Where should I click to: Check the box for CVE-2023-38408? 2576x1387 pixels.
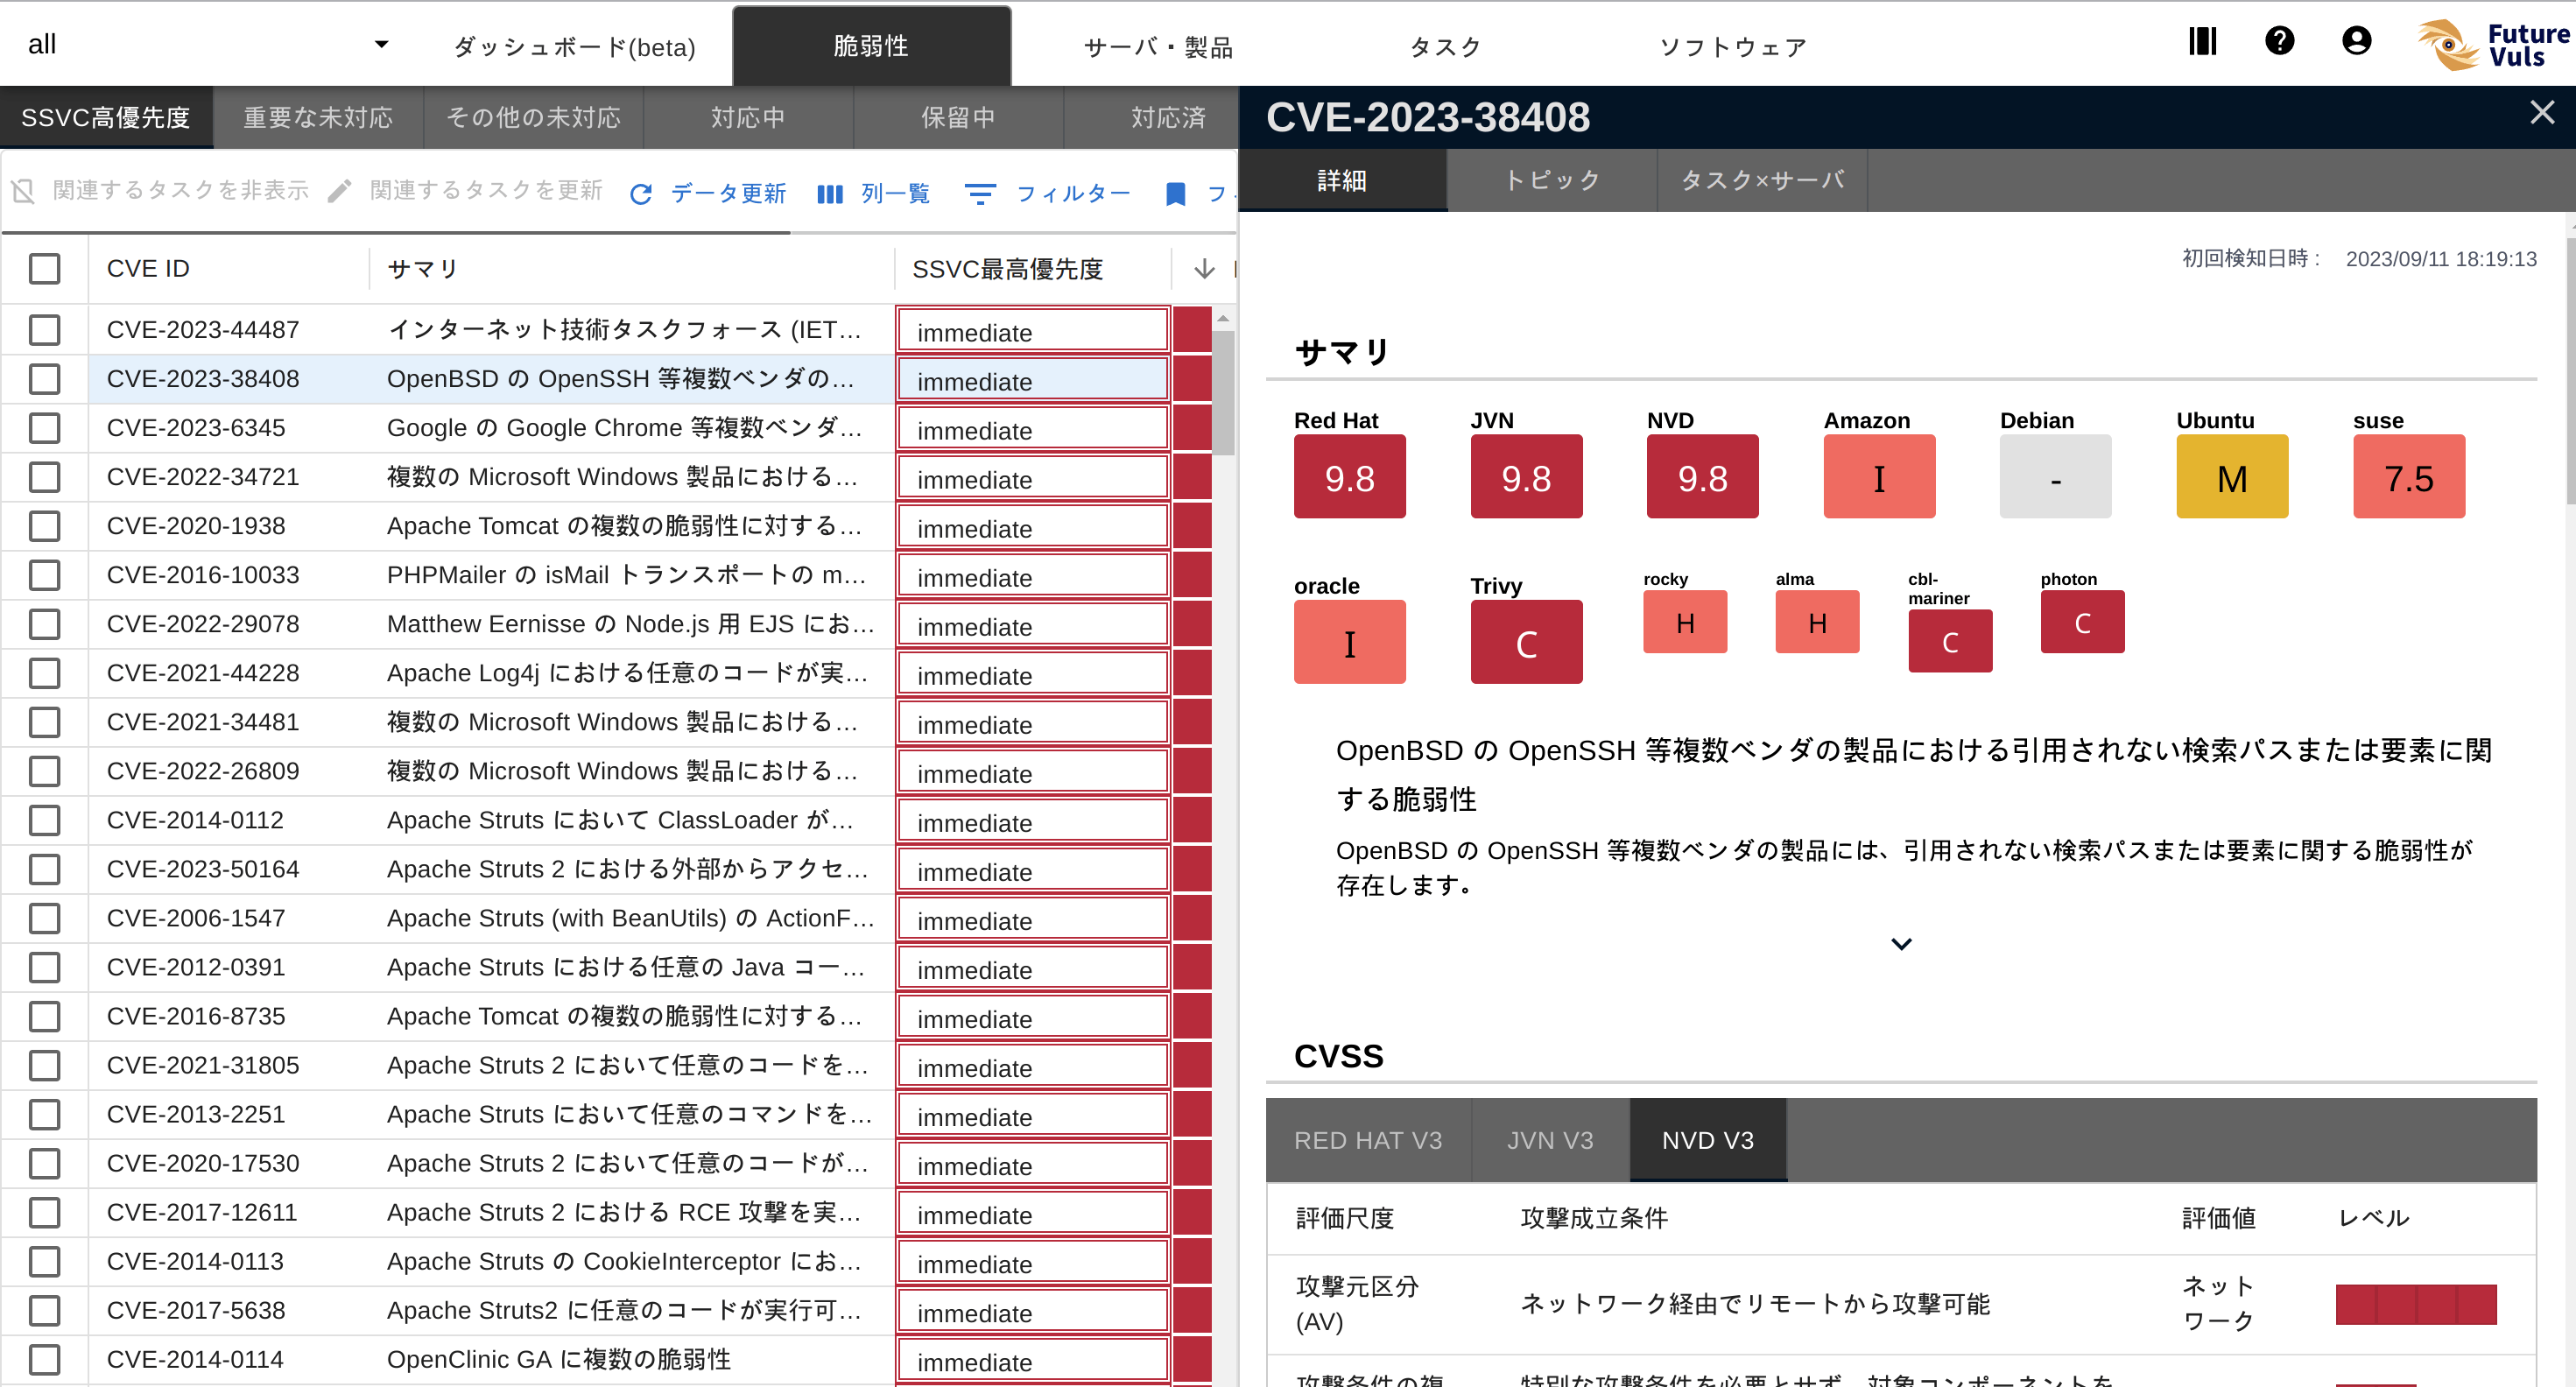[x=44, y=379]
